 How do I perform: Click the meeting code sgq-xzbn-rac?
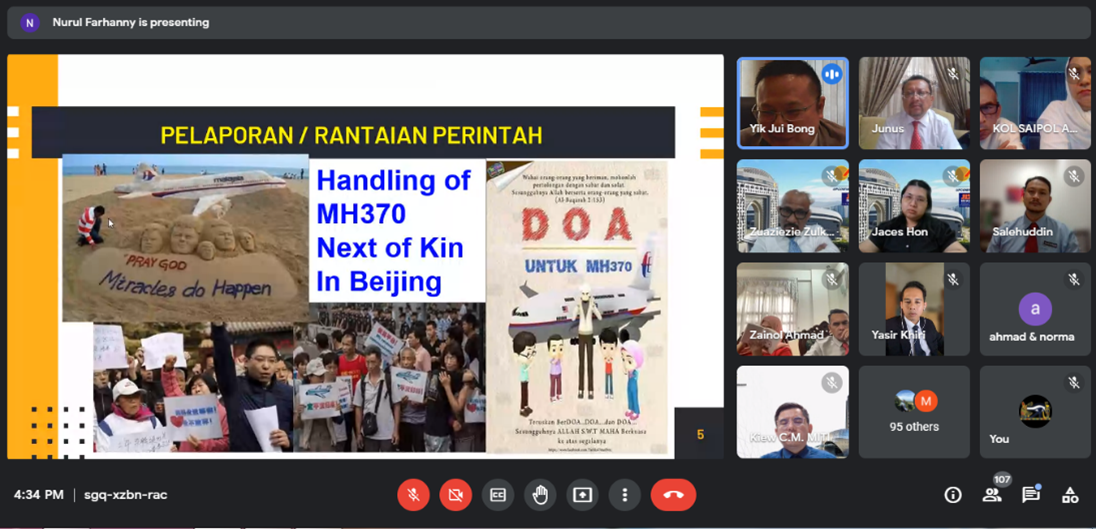click(x=125, y=495)
